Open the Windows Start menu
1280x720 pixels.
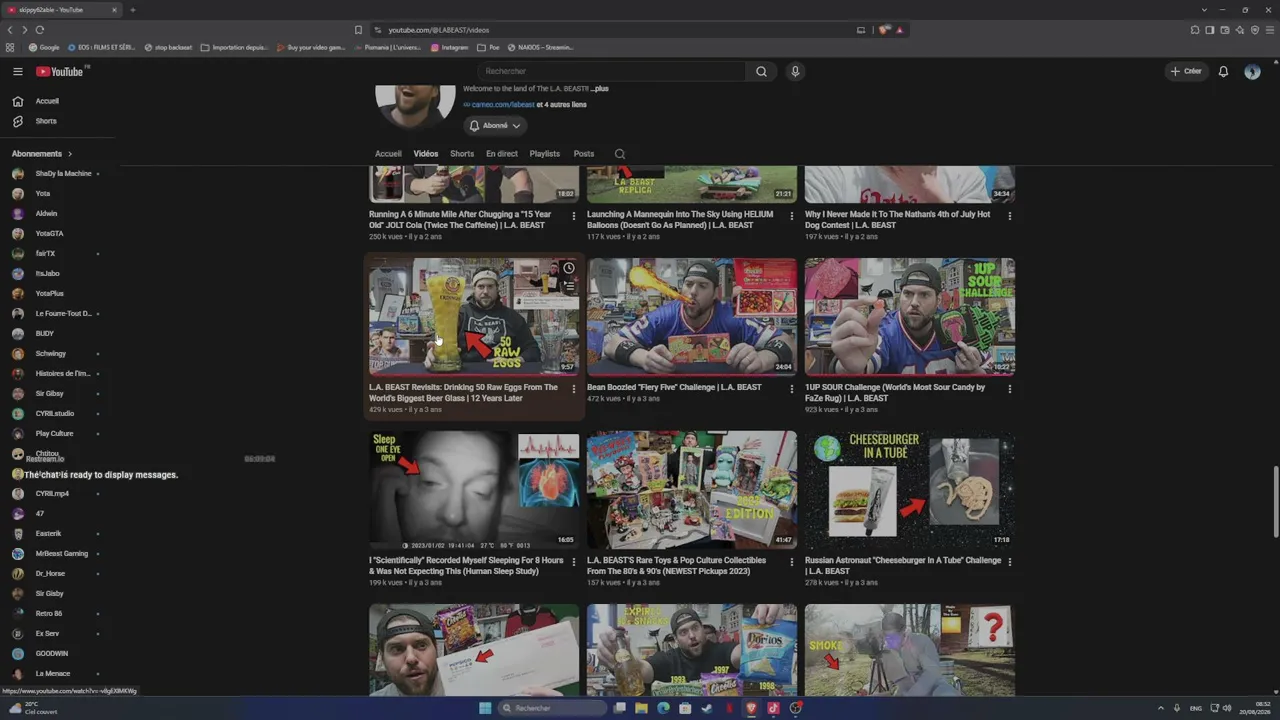point(485,708)
